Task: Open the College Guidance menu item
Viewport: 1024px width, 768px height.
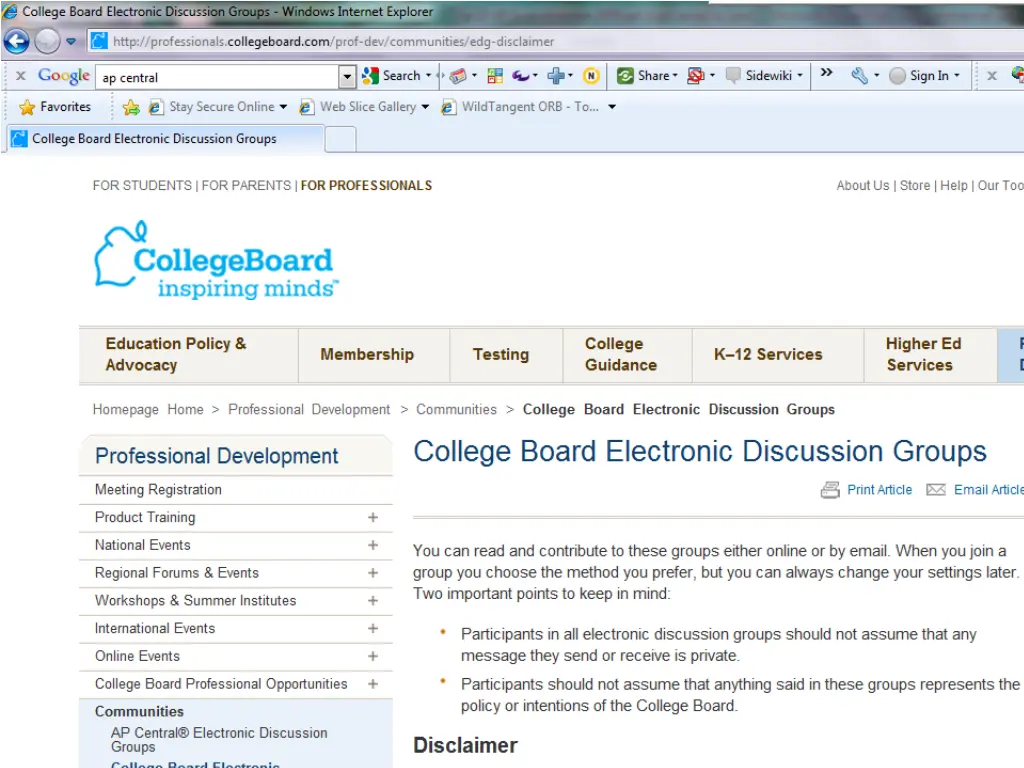Action: click(628, 355)
